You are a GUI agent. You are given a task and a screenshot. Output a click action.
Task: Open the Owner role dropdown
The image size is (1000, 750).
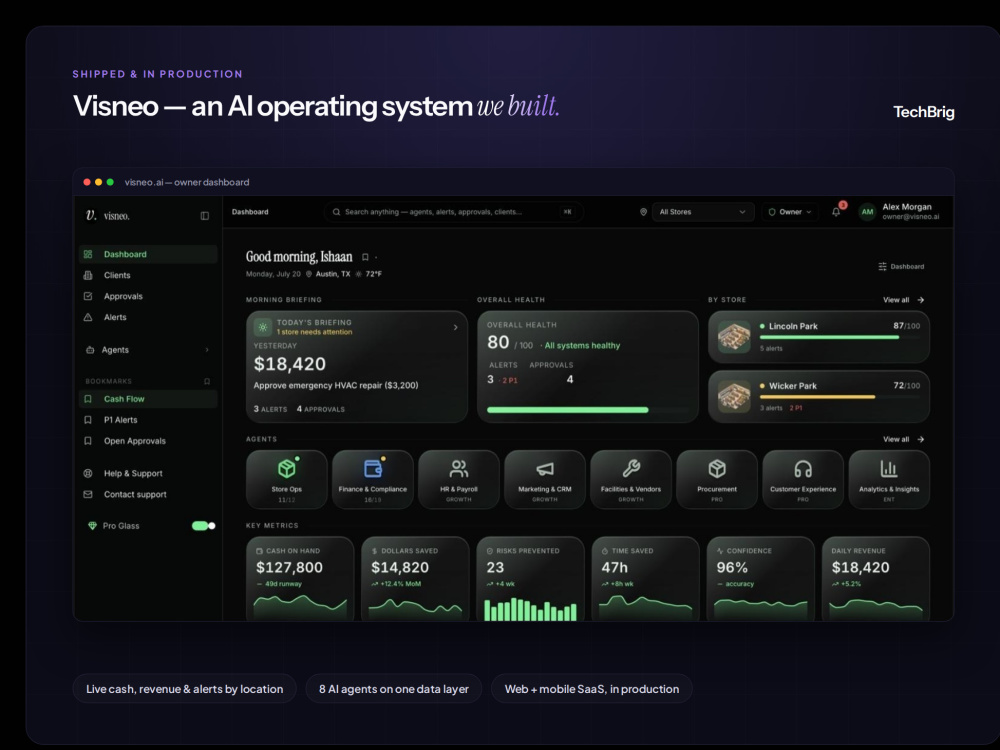790,212
